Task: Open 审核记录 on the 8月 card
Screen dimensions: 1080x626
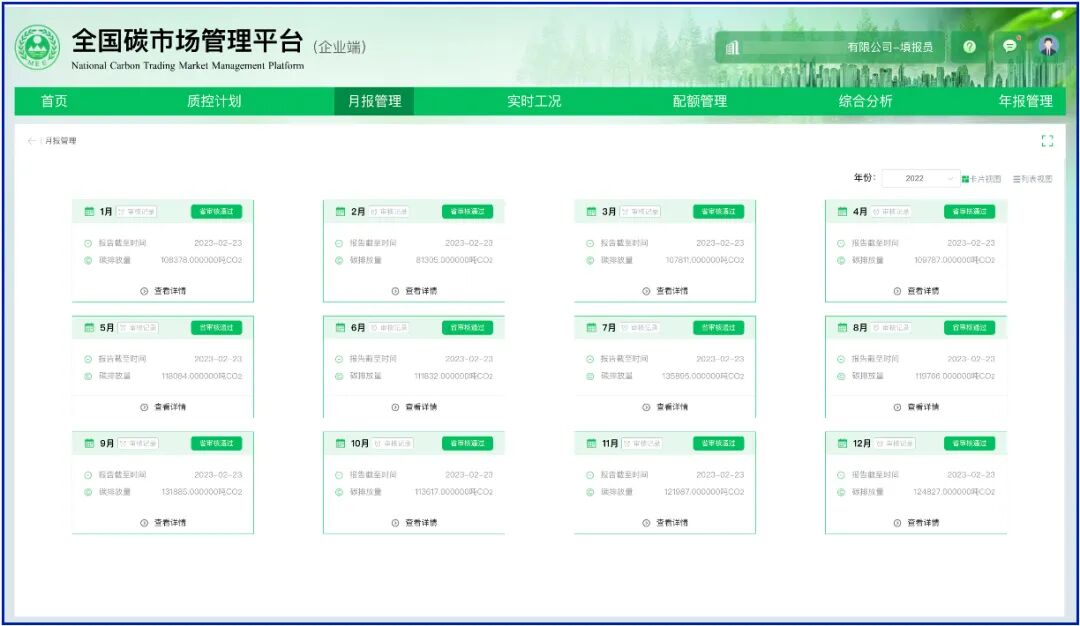Action: (x=891, y=328)
